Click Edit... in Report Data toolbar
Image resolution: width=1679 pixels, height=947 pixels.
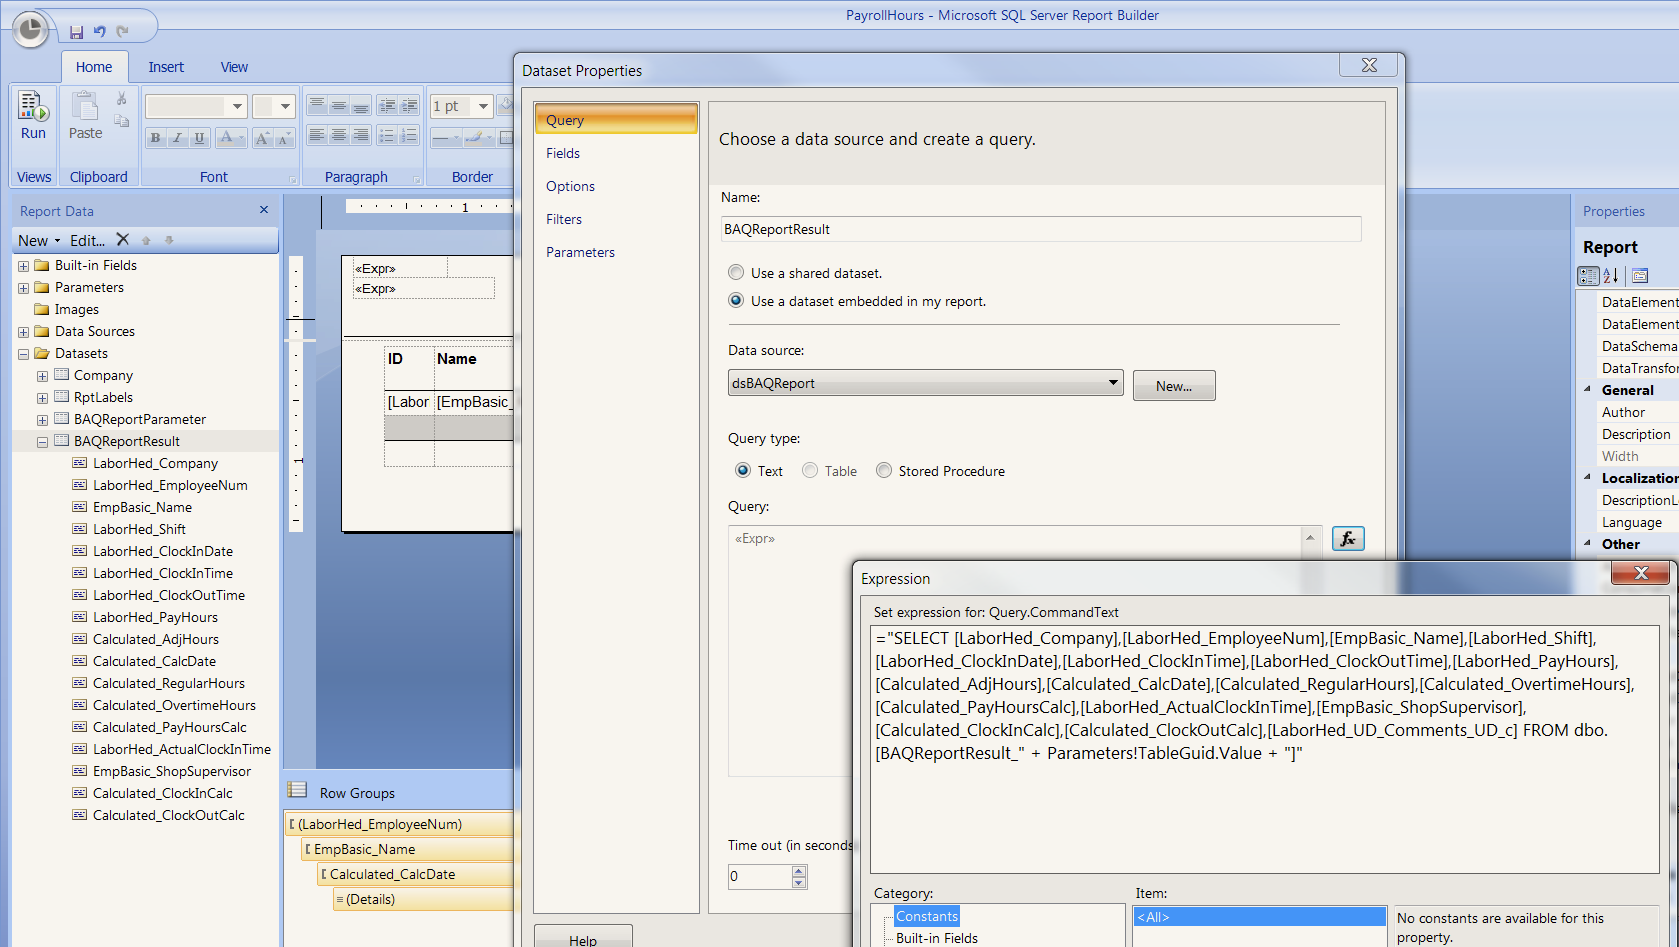point(87,240)
